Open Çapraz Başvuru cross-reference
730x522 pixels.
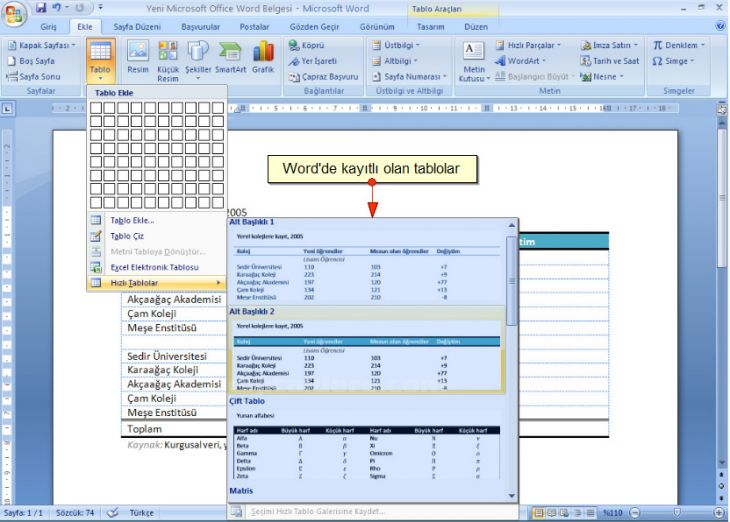[x=324, y=76]
